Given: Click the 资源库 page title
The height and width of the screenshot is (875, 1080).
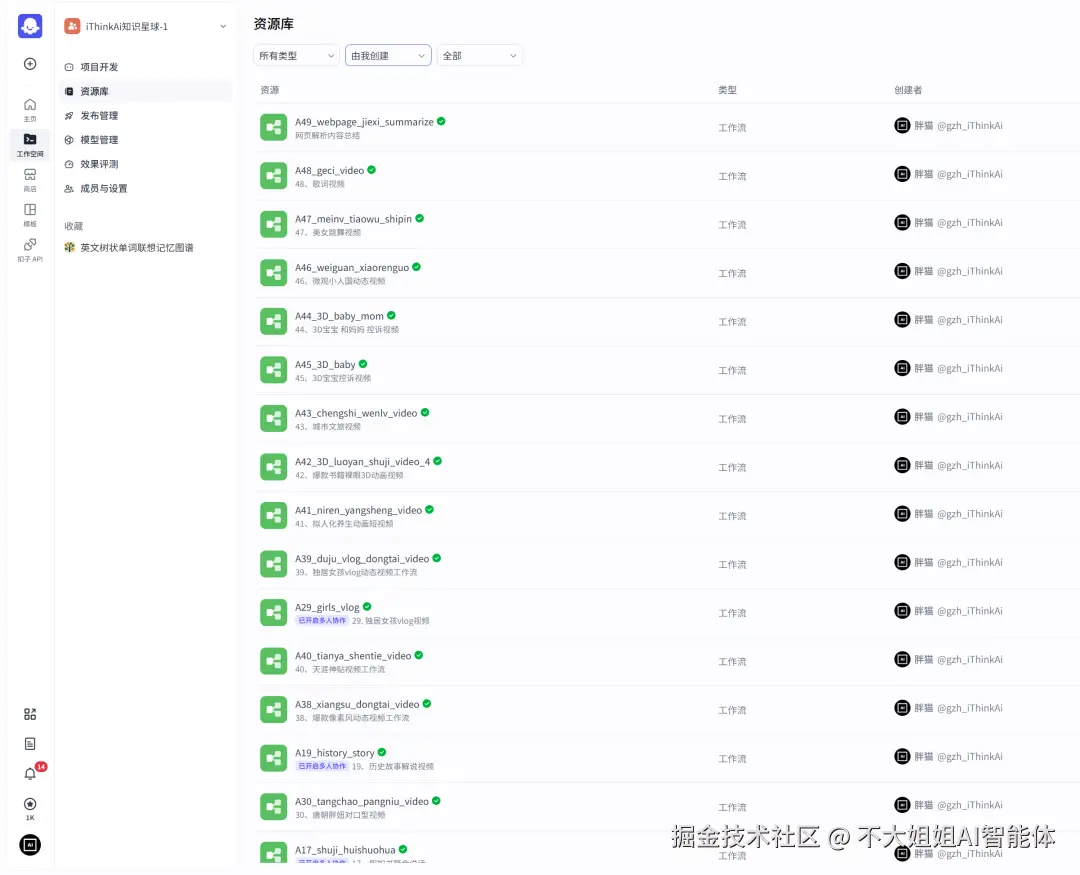Looking at the screenshot, I should pyautogui.click(x=273, y=24).
